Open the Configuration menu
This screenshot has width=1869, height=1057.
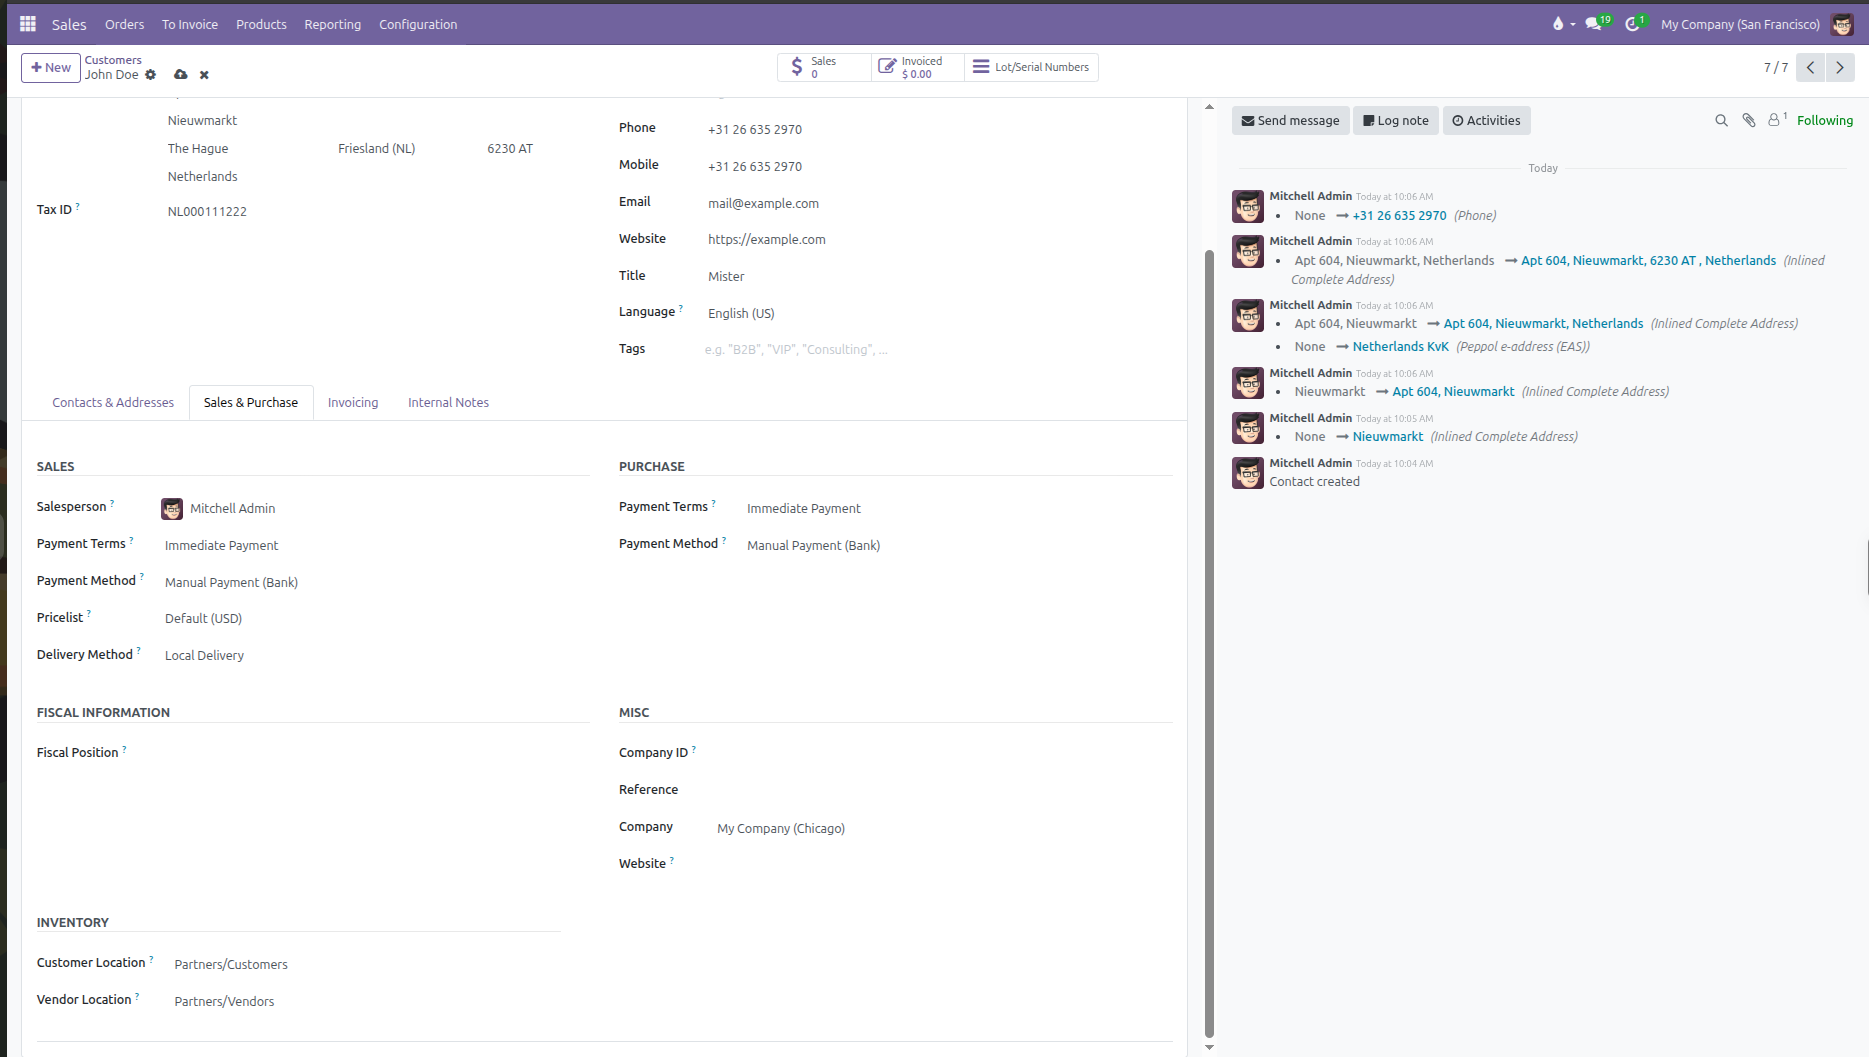click(x=418, y=24)
